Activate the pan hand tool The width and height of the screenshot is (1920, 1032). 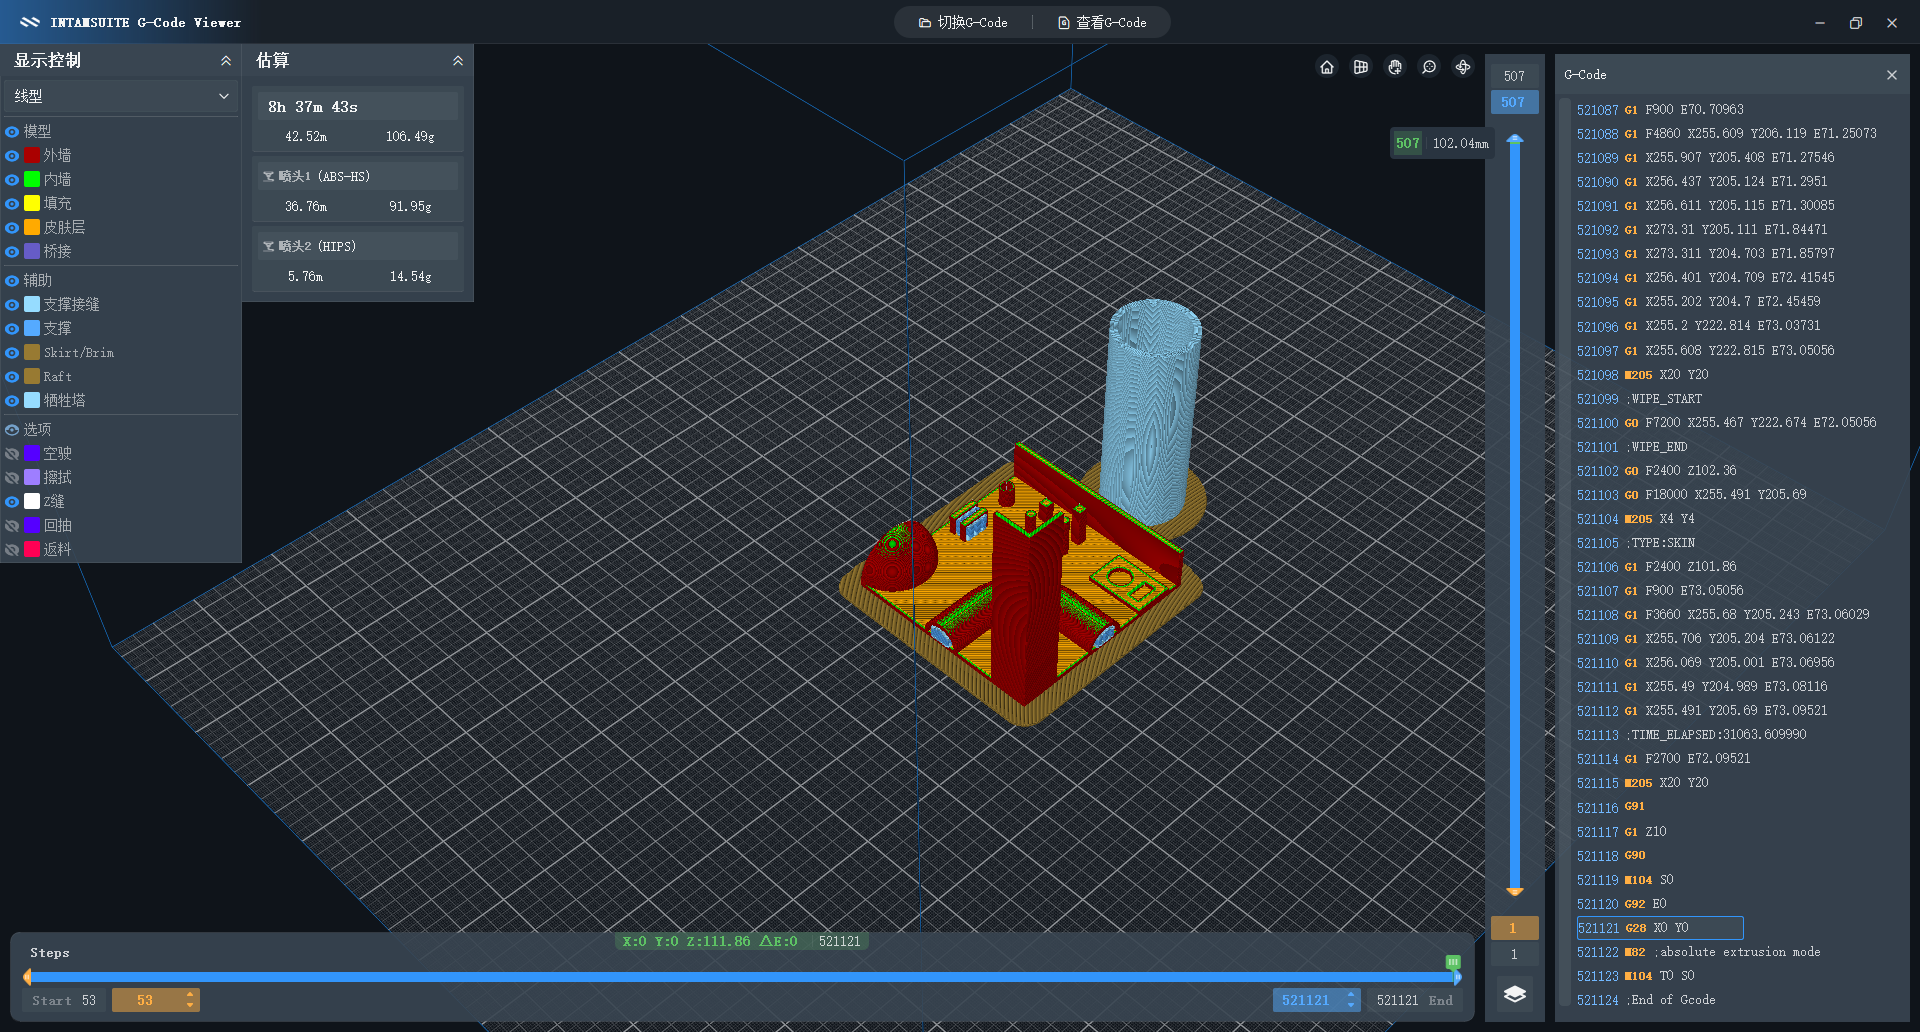1395,67
